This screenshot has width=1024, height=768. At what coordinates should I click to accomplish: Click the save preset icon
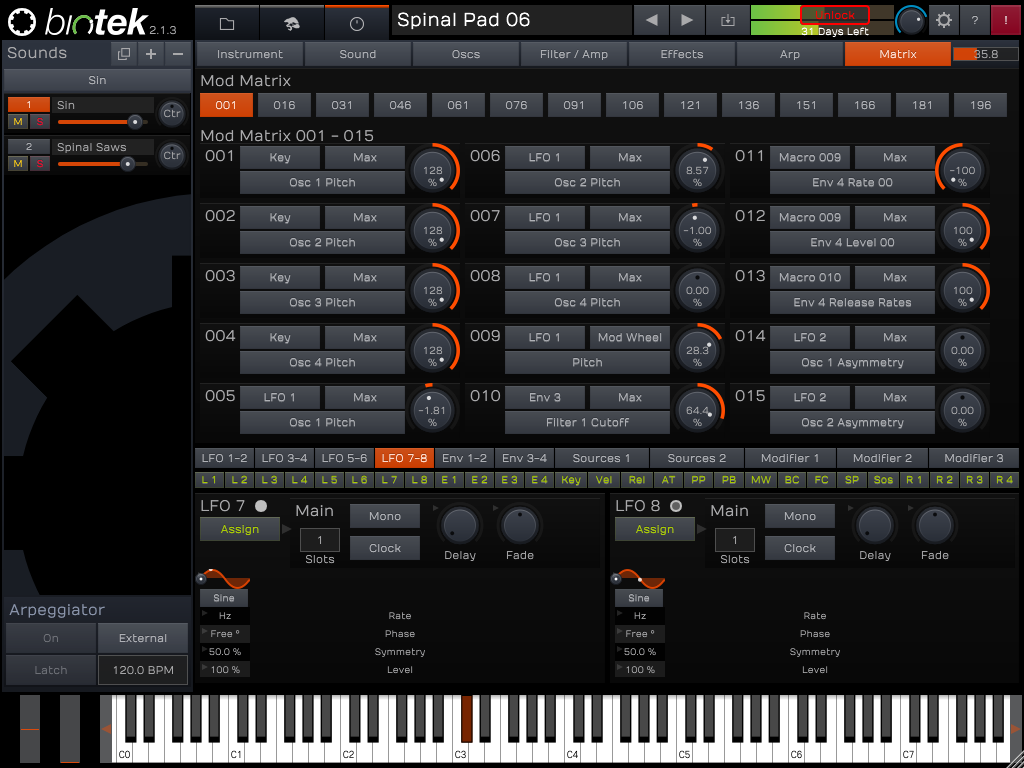coord(726,20)
